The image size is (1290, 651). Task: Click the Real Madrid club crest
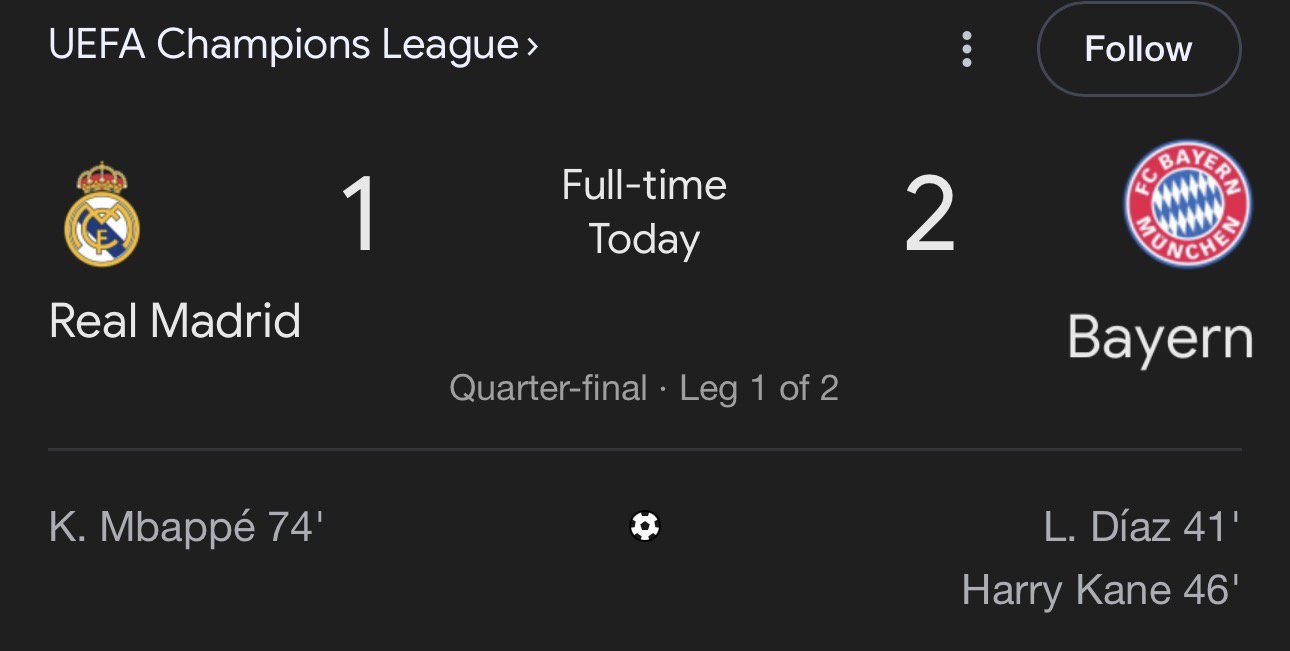(x=102, y=215)
